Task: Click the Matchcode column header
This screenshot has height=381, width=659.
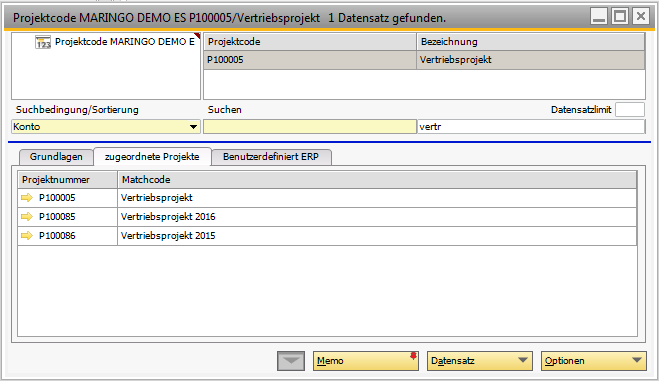Action: point(377,180)
